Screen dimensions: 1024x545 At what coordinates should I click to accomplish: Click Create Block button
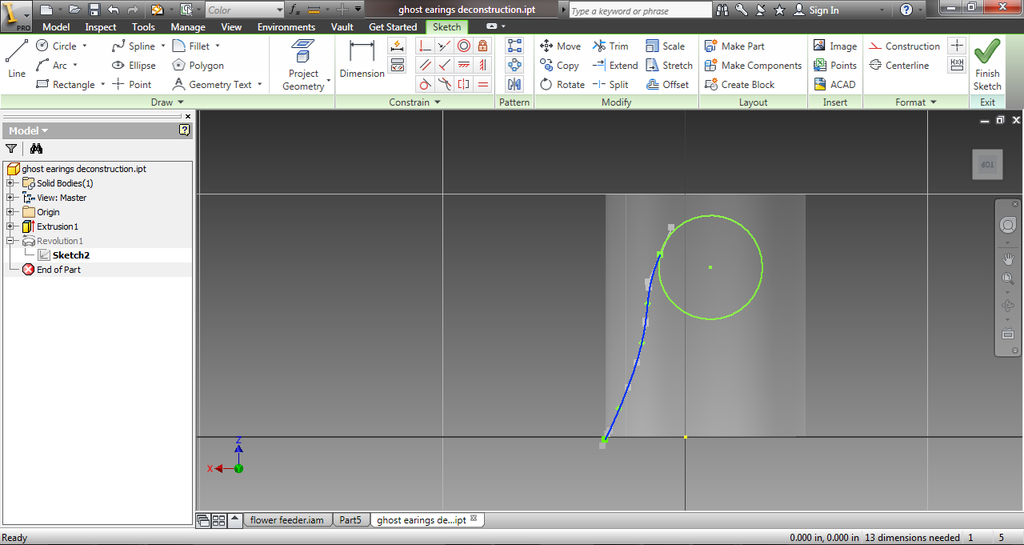click(739, 84)
